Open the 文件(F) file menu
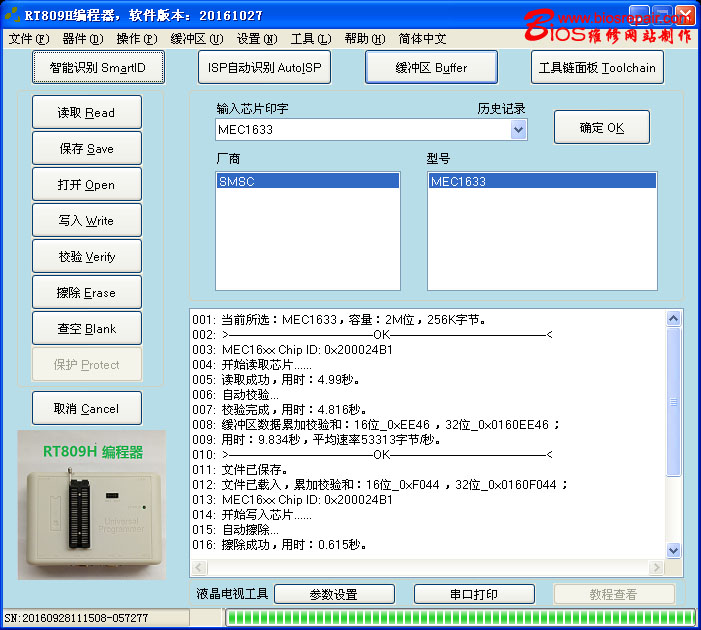Viewport: 701px width, 630px height. tap(29, 39)
